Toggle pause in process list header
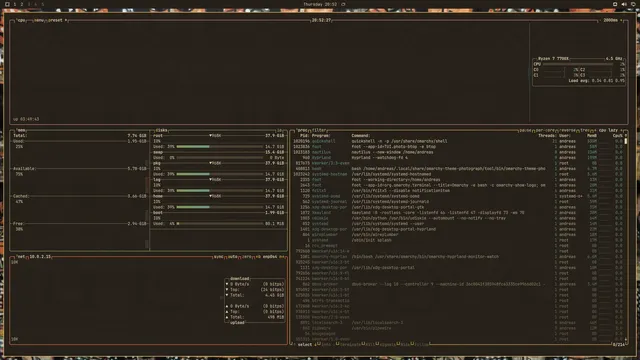The height and width of the screenshot is (360, 640). (525, 130)
